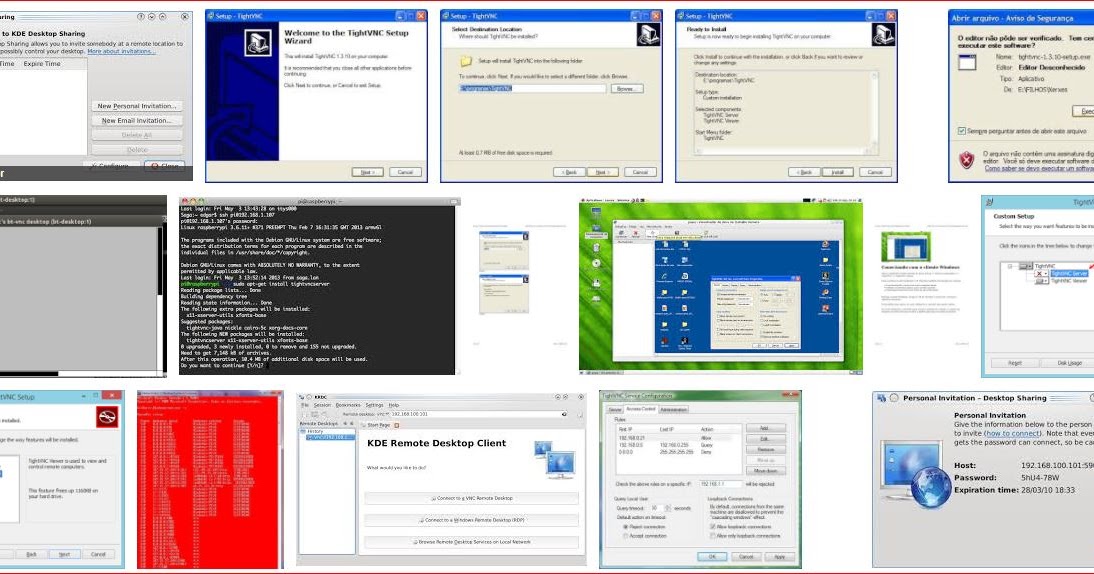The width and height of the screenshot is (1094, 574).
Task: Click the computer icon in Ready to Install wizard
Action: [x=883, y=34]
